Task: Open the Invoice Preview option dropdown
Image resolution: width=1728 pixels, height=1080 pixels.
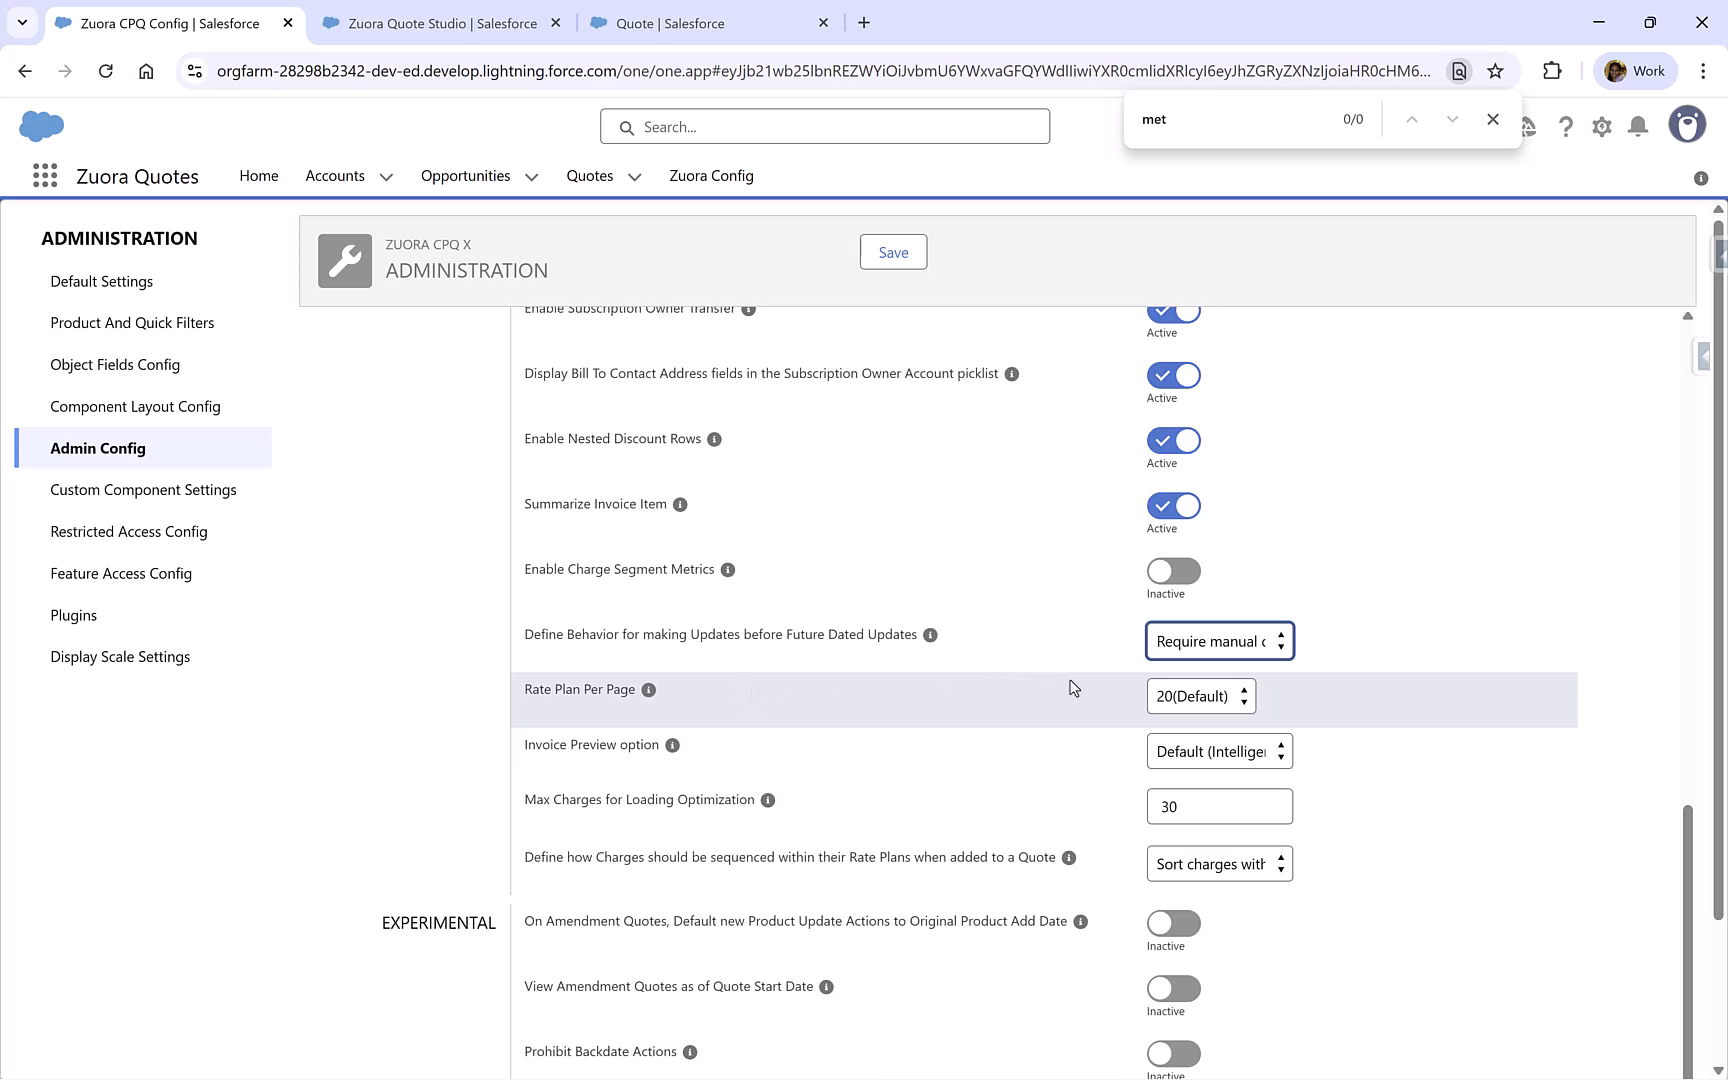Action: (1219, 751)
